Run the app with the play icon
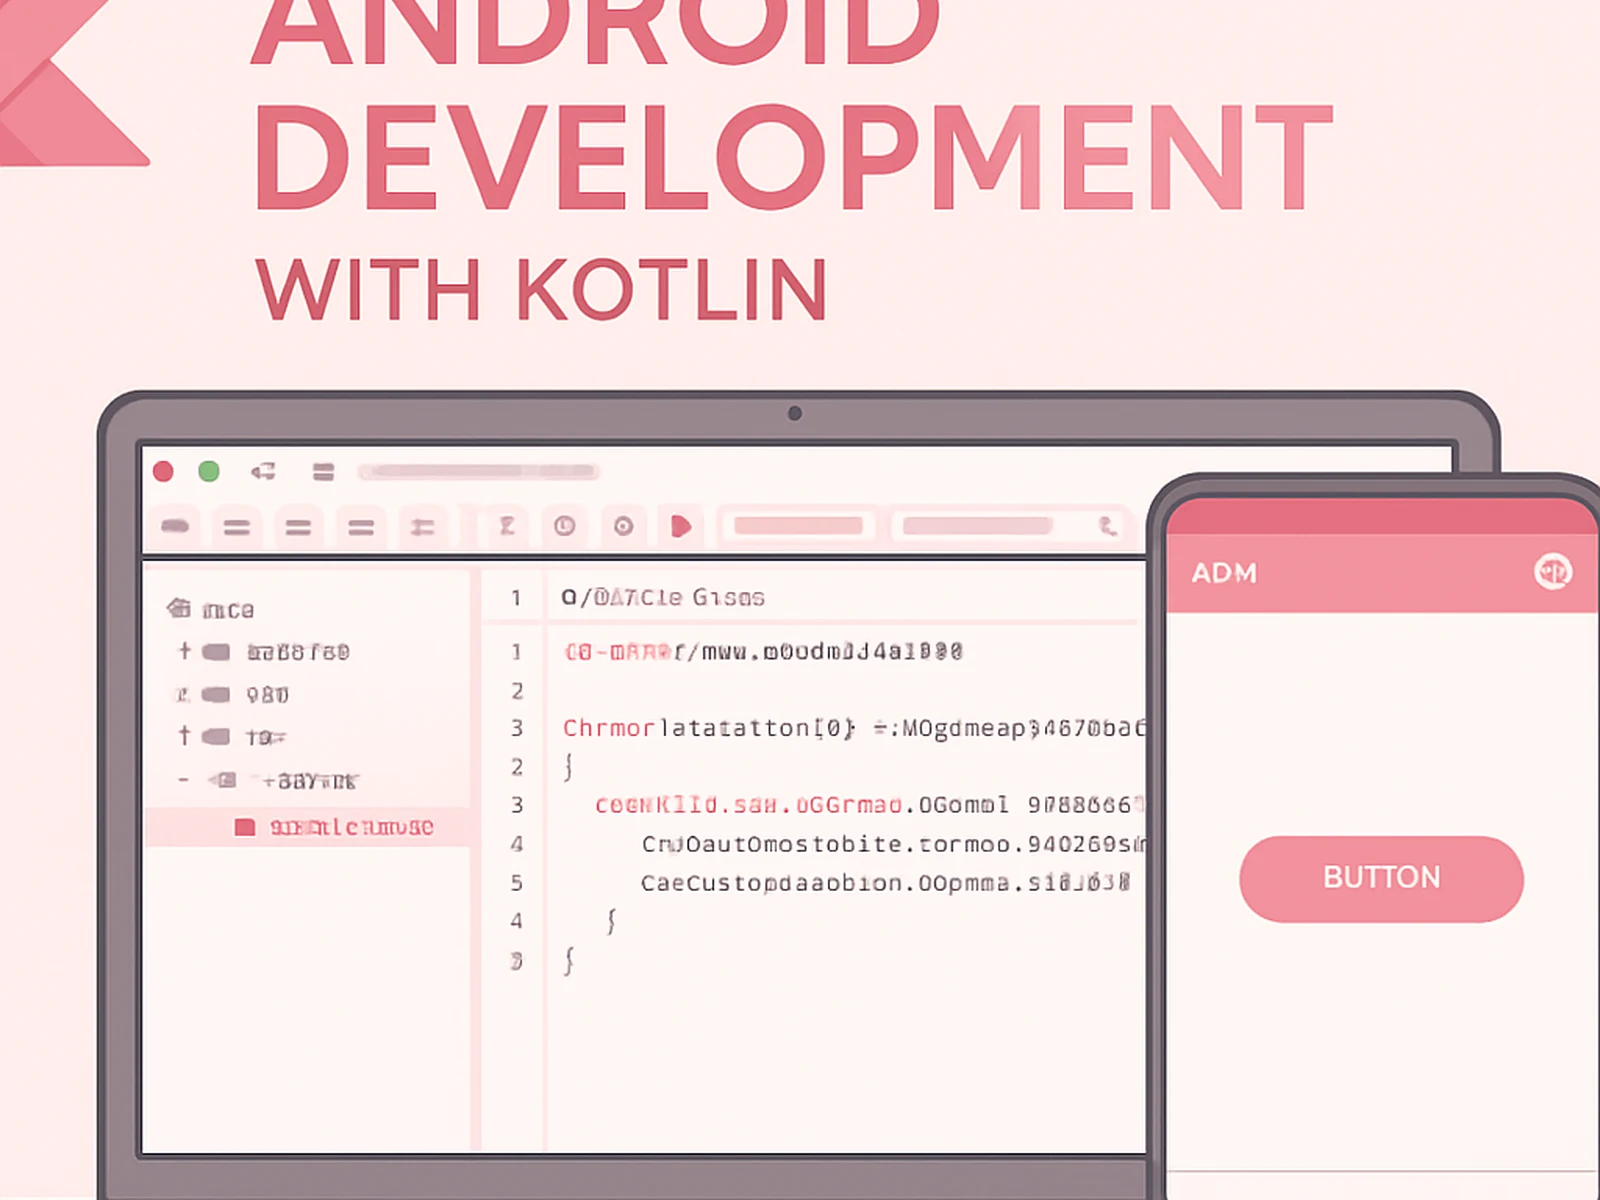 click(x=681, y=526)
